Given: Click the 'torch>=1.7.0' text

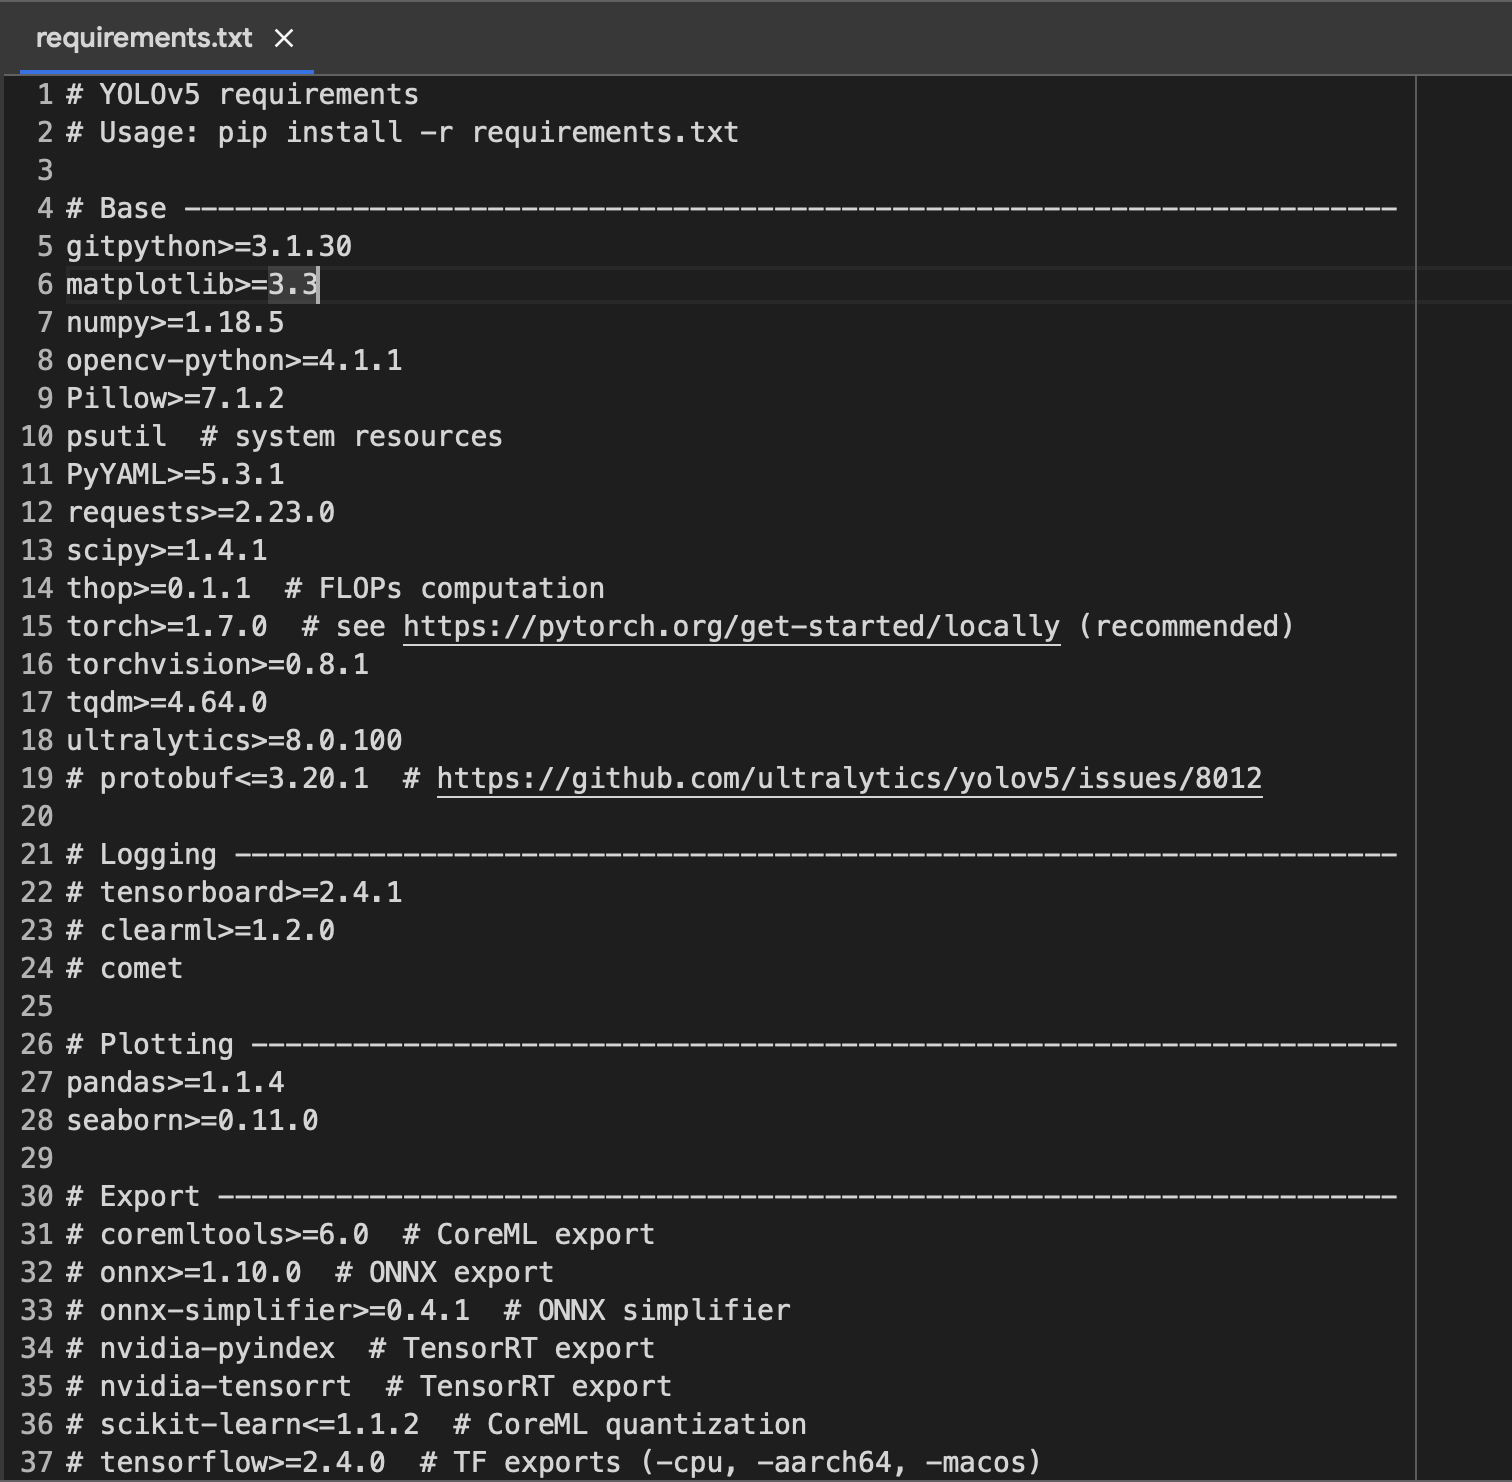Looking at the screenshot, I should pyautogui.click(x=167, y=626).
